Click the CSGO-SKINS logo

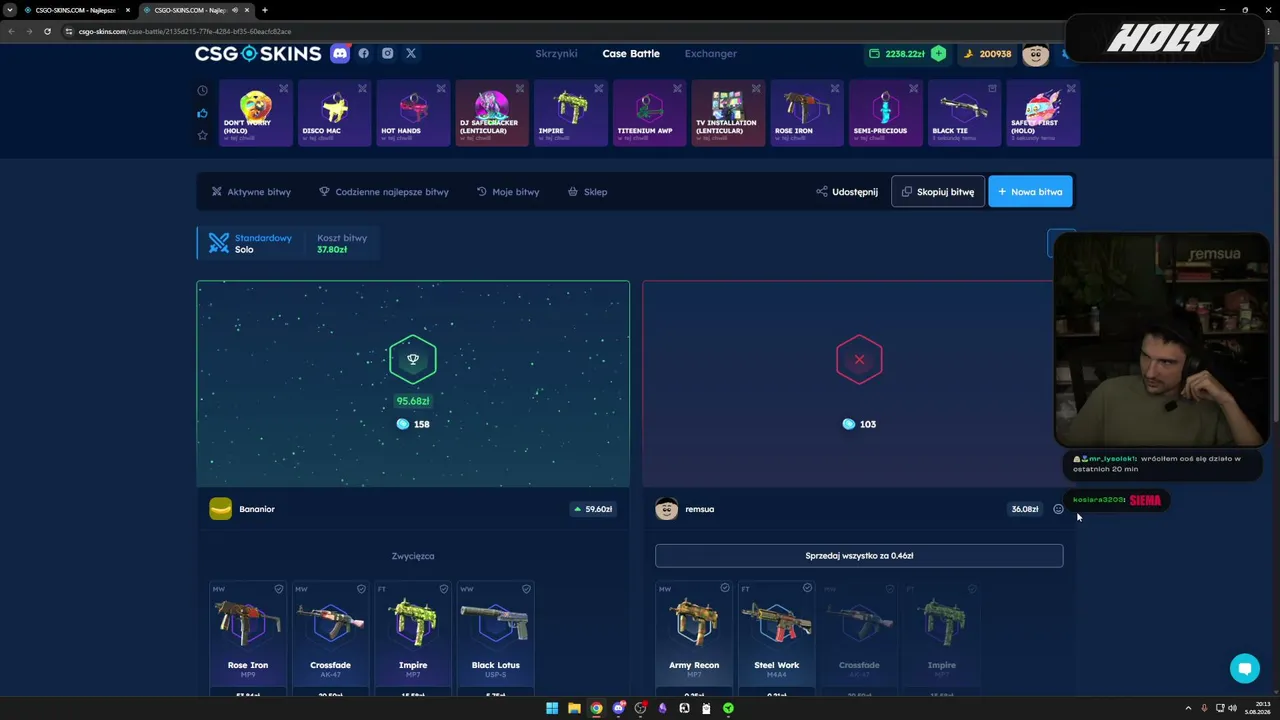click(258, 53)
